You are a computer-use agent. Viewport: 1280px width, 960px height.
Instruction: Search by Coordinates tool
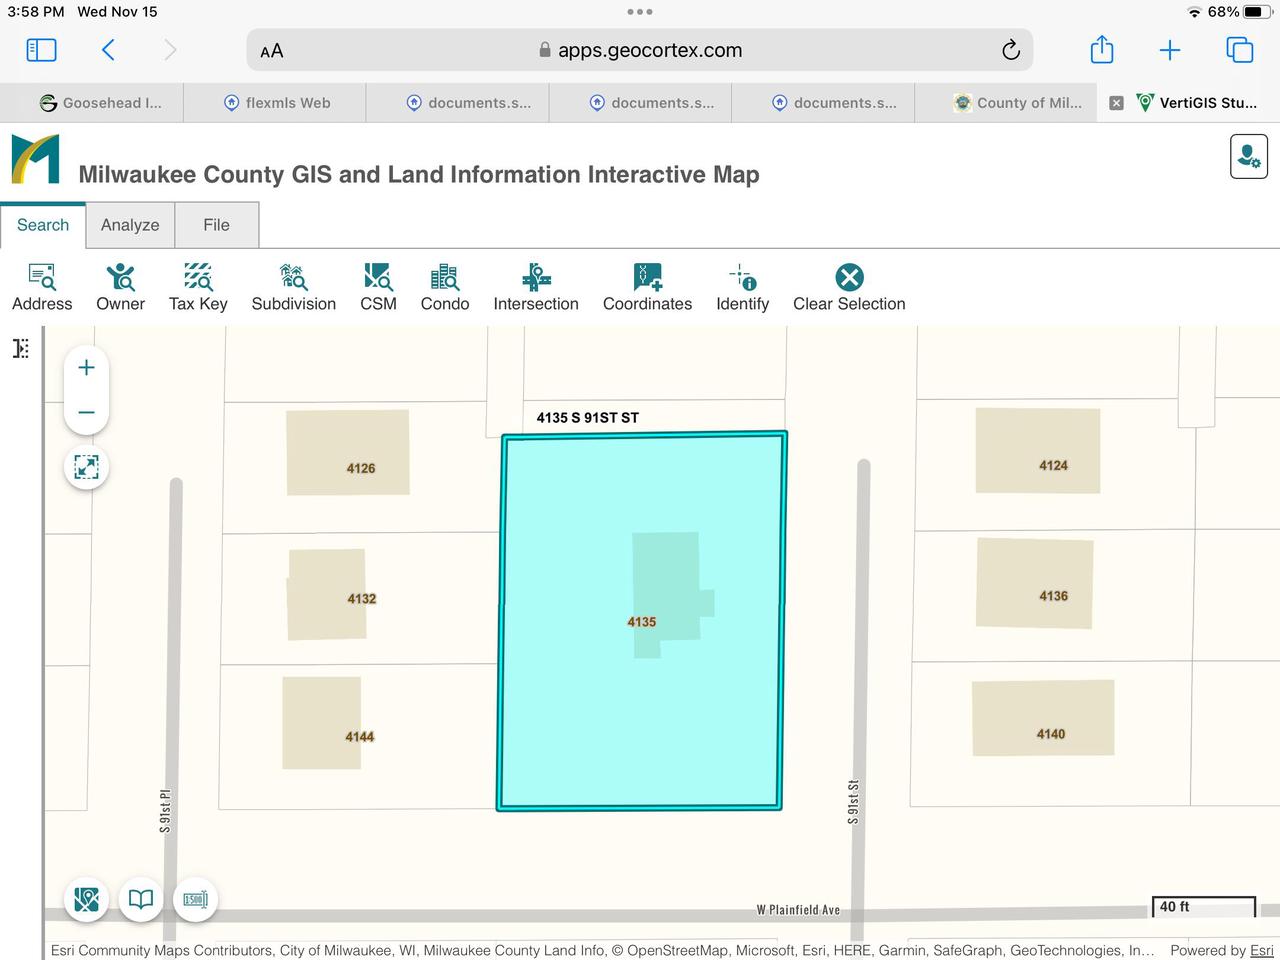647,287
